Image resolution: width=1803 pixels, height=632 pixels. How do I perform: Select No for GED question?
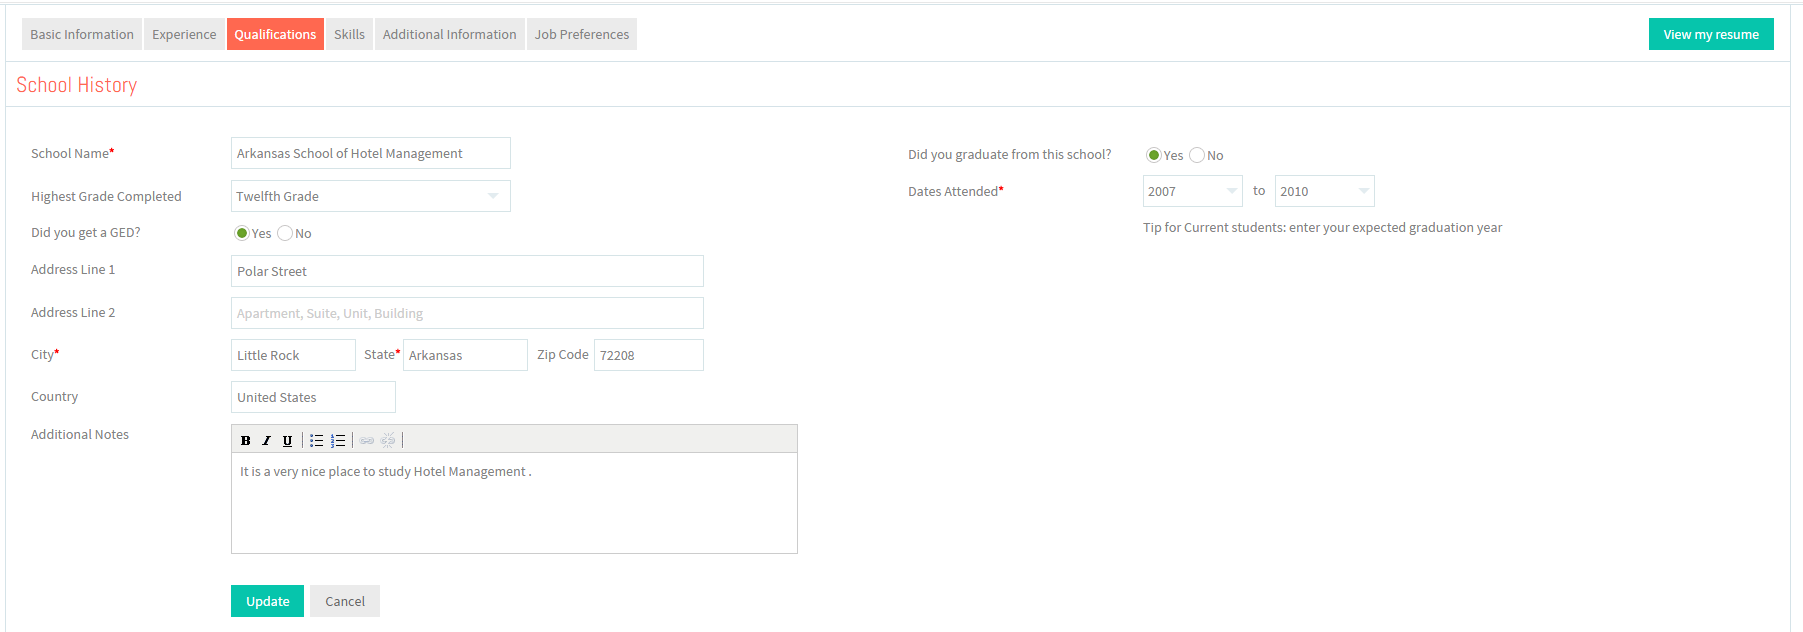pyautogui.click(x=285, y=233)
